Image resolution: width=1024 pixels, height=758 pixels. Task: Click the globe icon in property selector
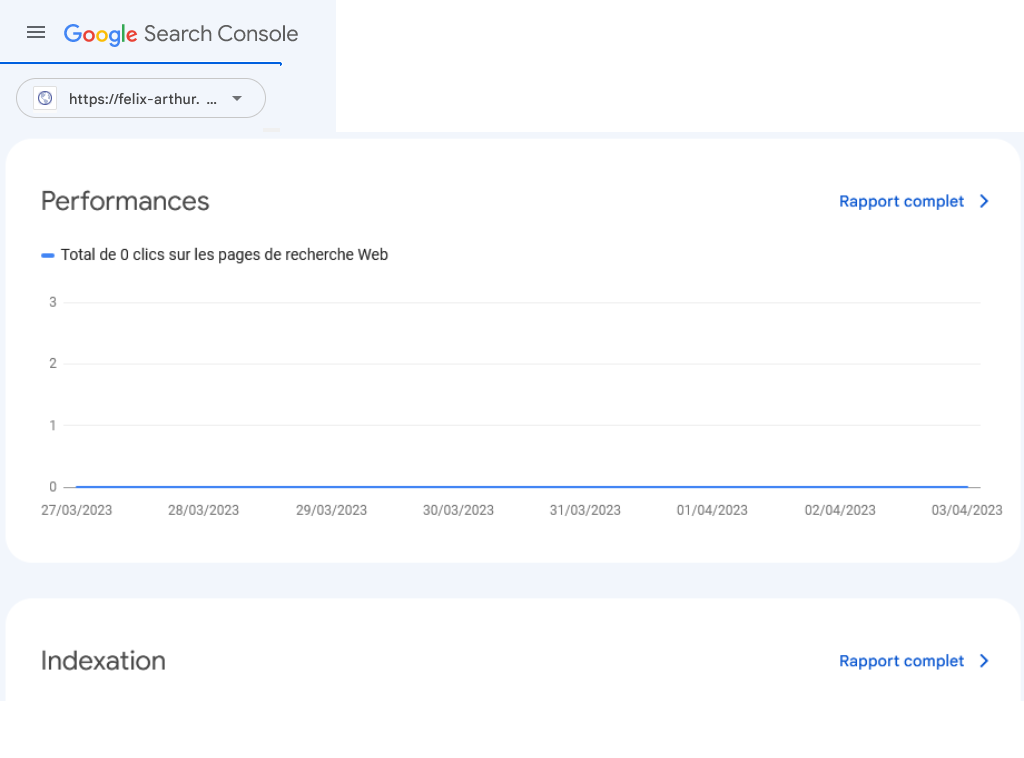(45, 99)
